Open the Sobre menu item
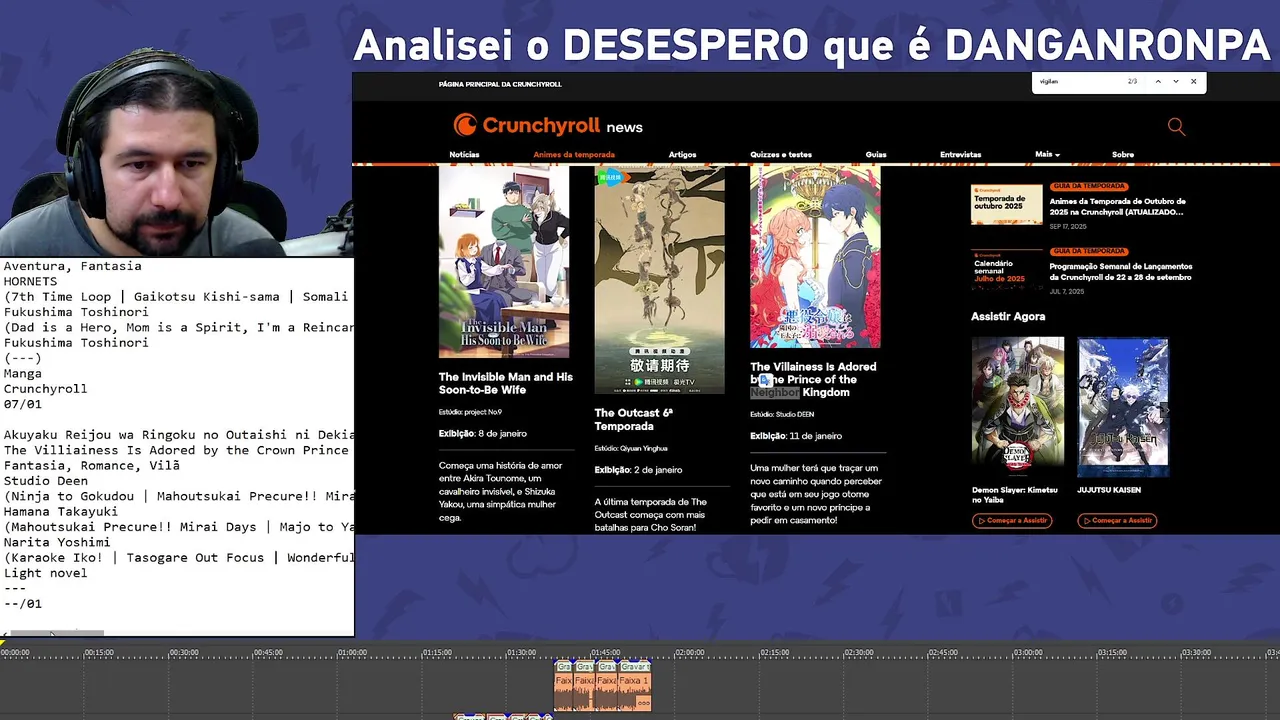Screen dimensions: 1280x720 point(1123,154)
